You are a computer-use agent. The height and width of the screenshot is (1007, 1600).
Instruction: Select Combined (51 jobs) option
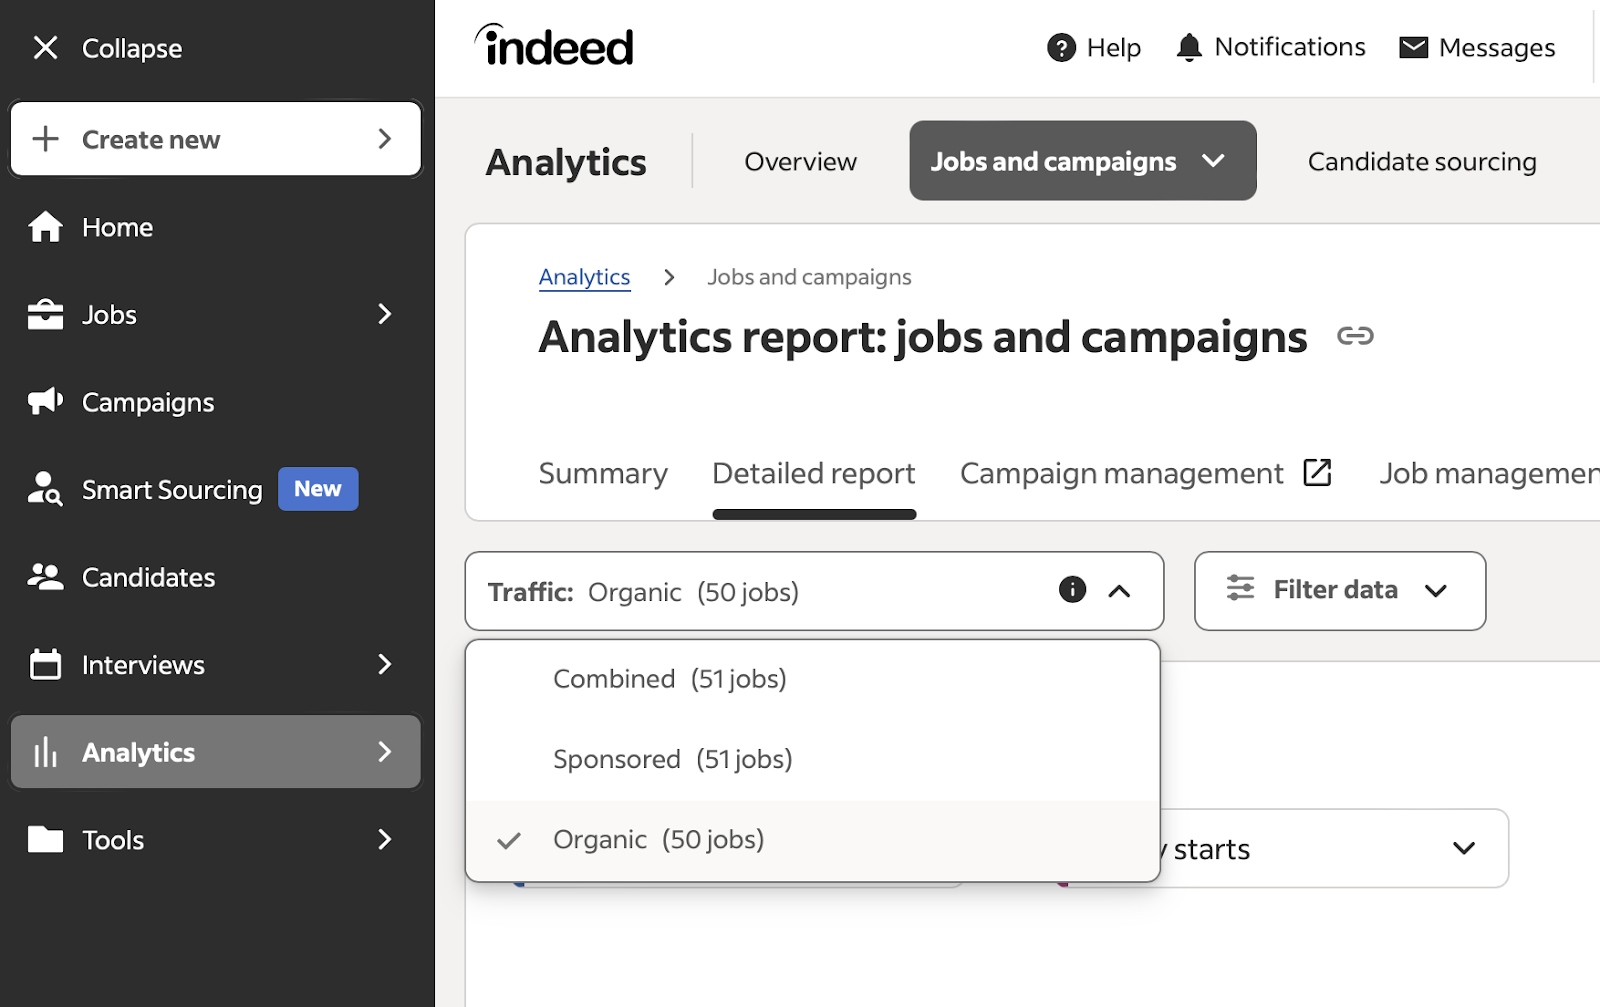pos(812,679)
